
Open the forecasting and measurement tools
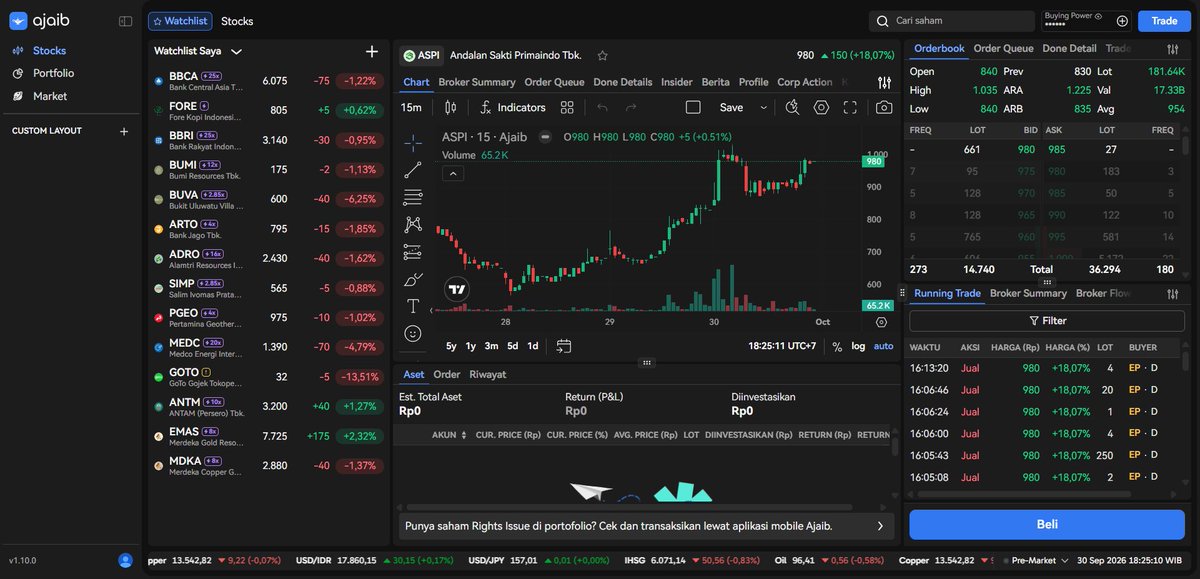413,252
